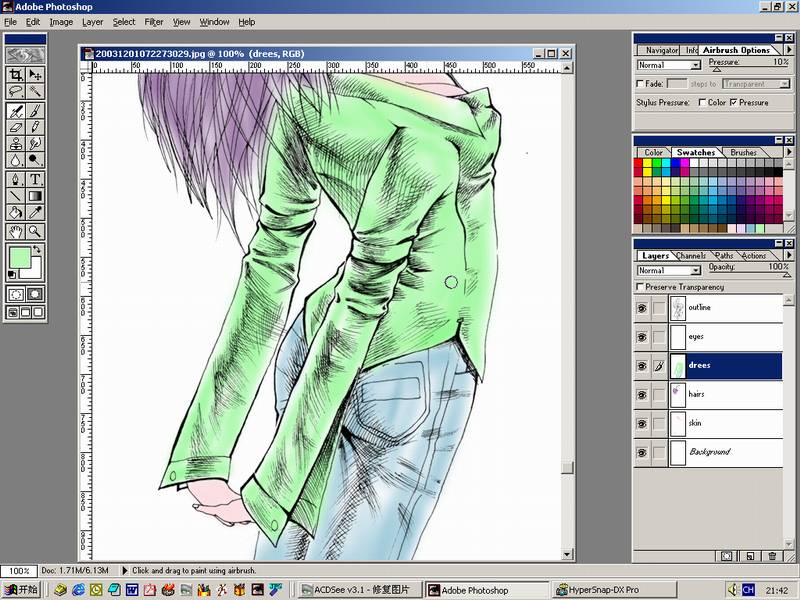The image size is (800, 600).
Task: Select the Eyedropper tool
Action: click(35, 212)
